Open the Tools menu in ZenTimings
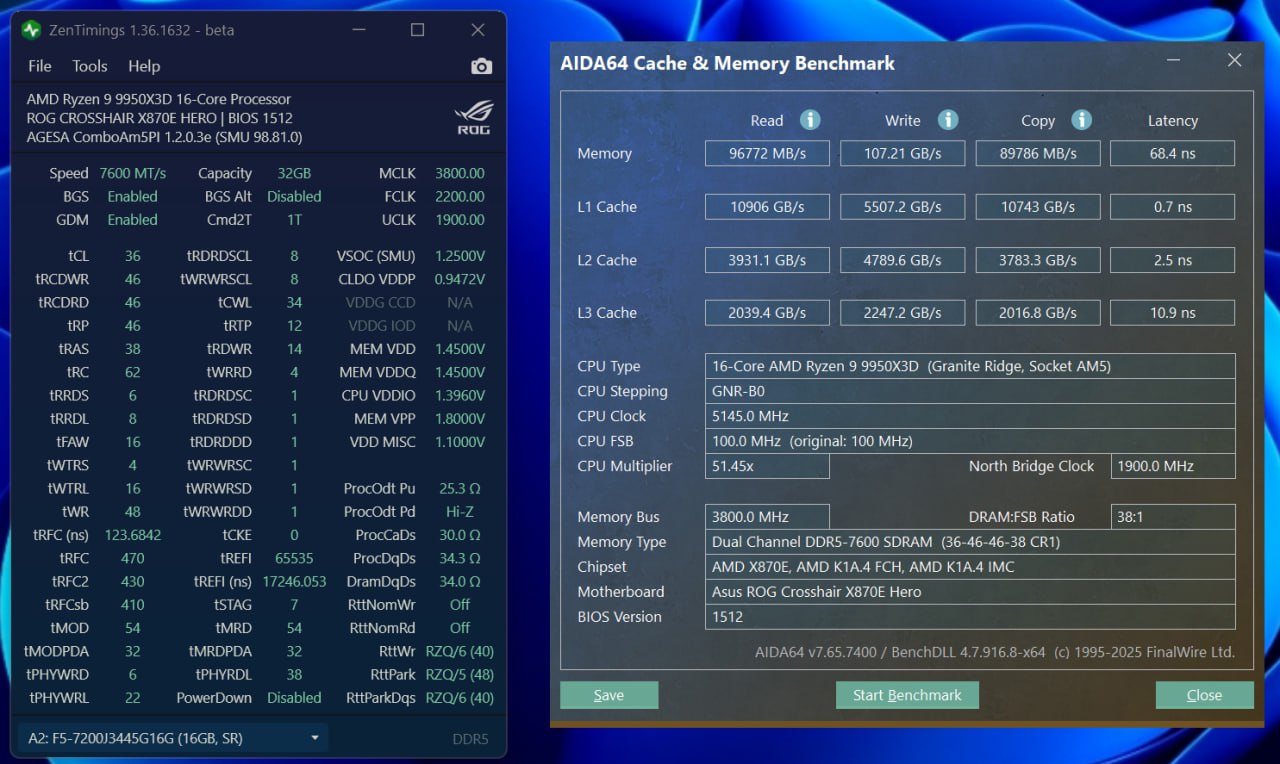 (90, 66)
